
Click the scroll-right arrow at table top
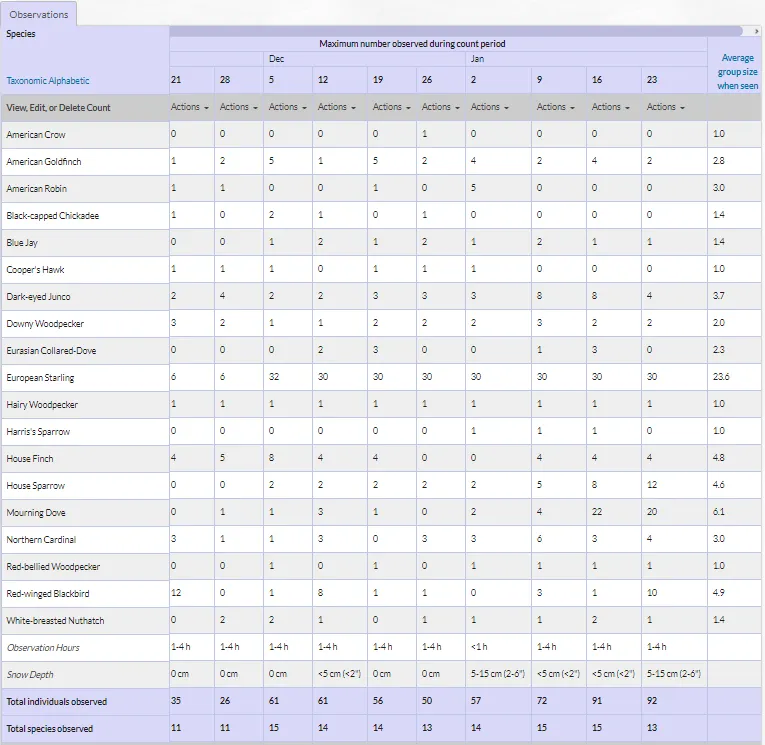tap(756, 31)
